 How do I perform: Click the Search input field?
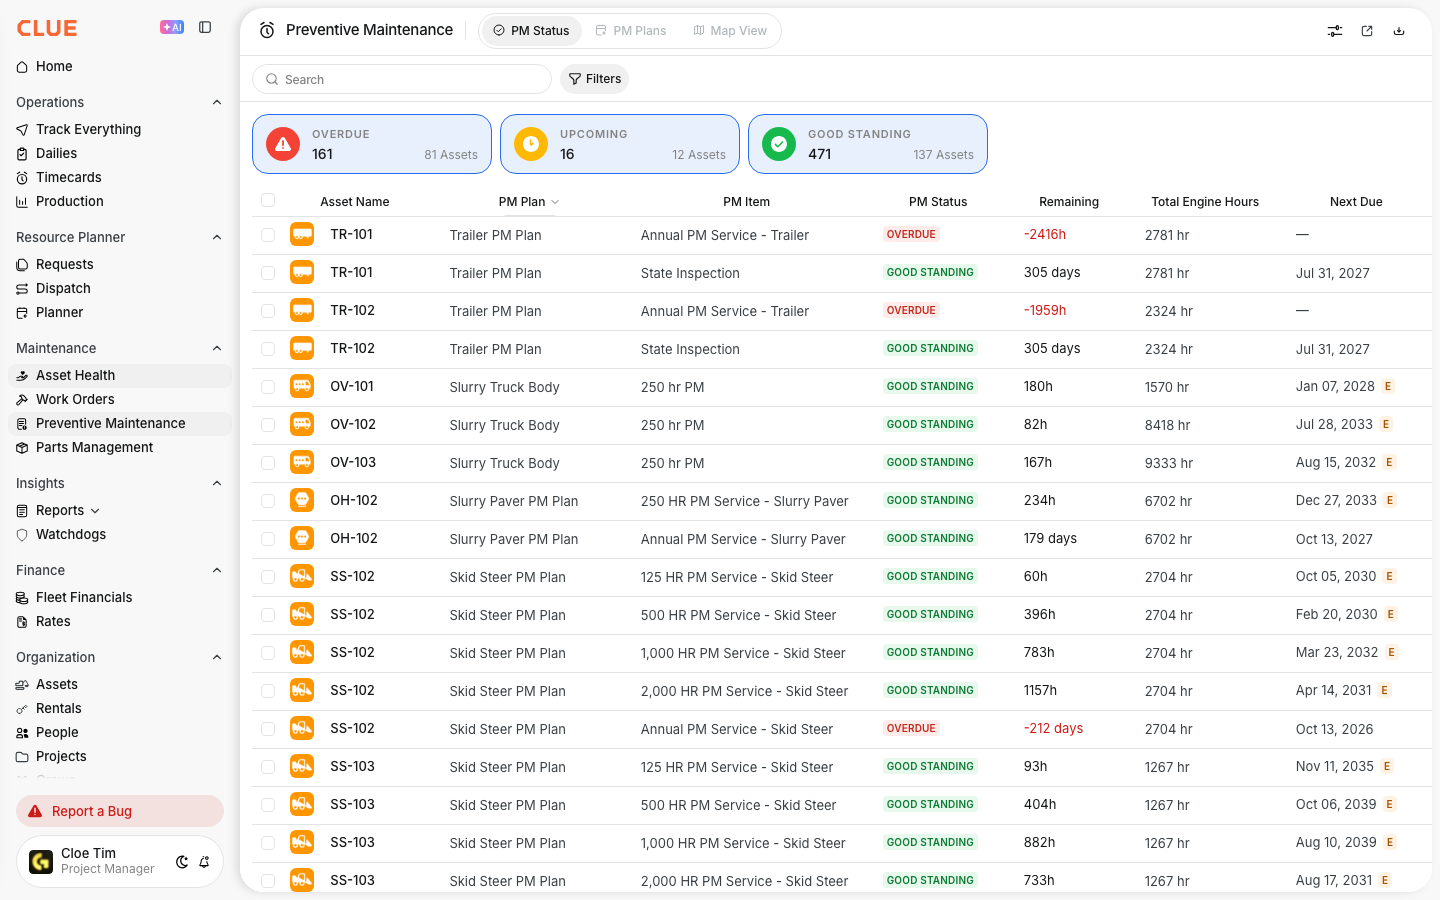402,79
